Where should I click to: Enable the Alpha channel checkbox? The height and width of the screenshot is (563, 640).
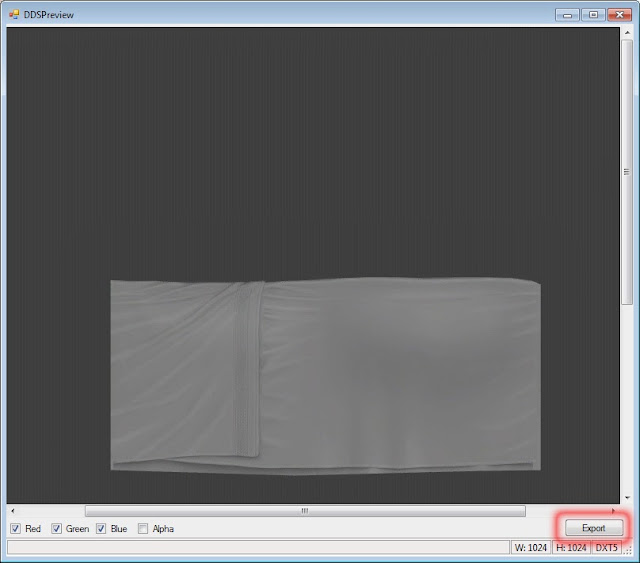143,529
